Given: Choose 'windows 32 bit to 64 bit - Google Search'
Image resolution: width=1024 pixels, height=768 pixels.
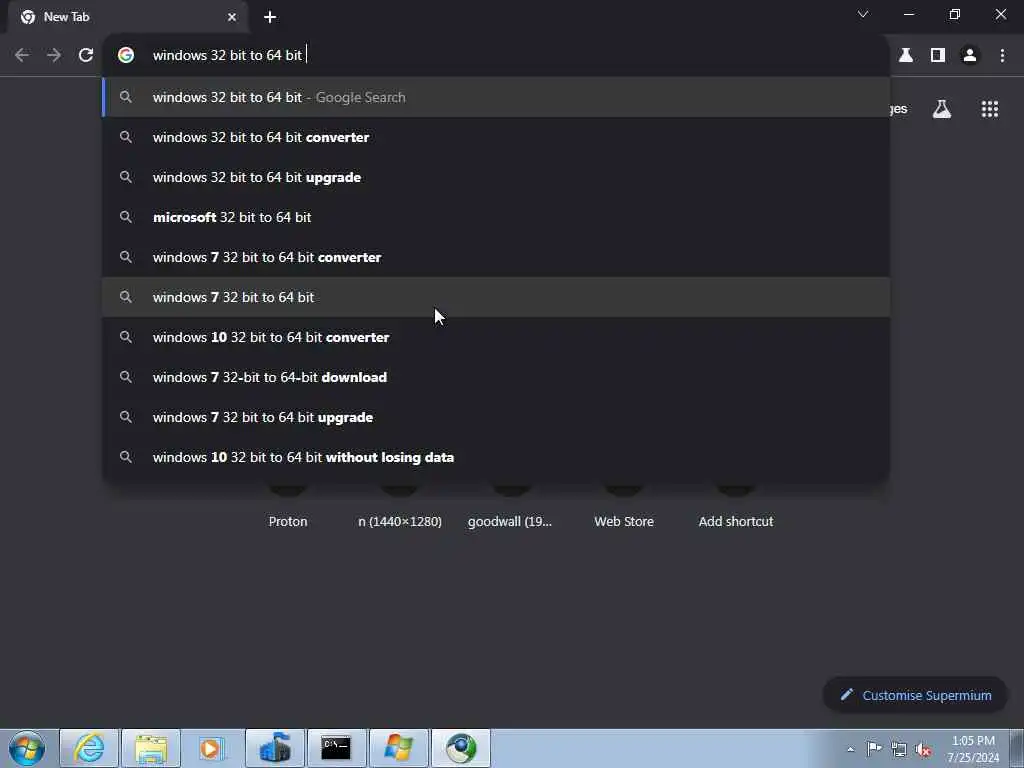Looking at the screenshot, I should pos(496,97).
